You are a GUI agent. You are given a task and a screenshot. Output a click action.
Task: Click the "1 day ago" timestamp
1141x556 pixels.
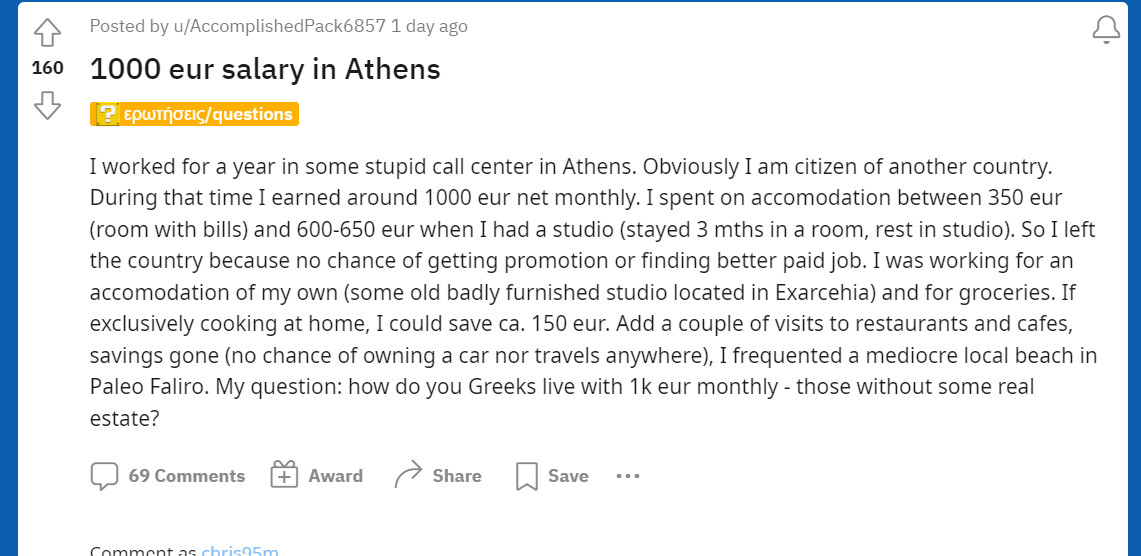(429, 26)
